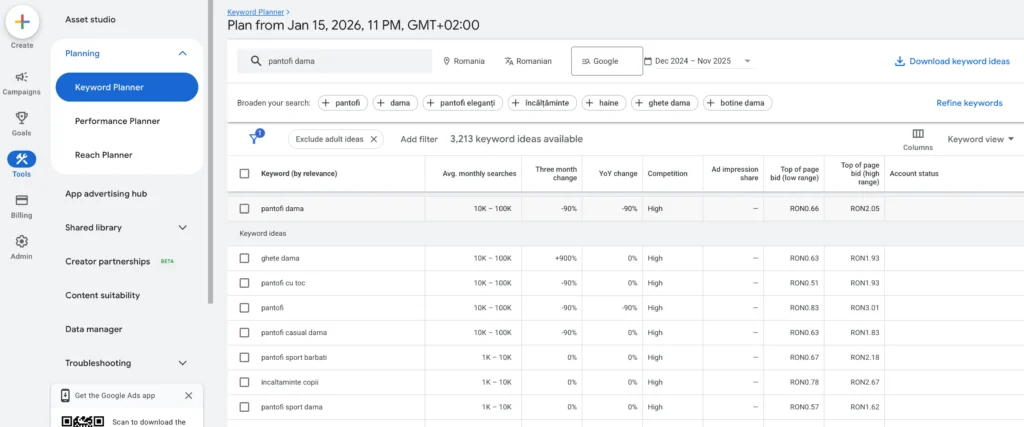Add the 'pantofi eleganți' broaden suggestion
Image resolution: width=1024 pixels, height=427 pixels.
pos(463,103)
